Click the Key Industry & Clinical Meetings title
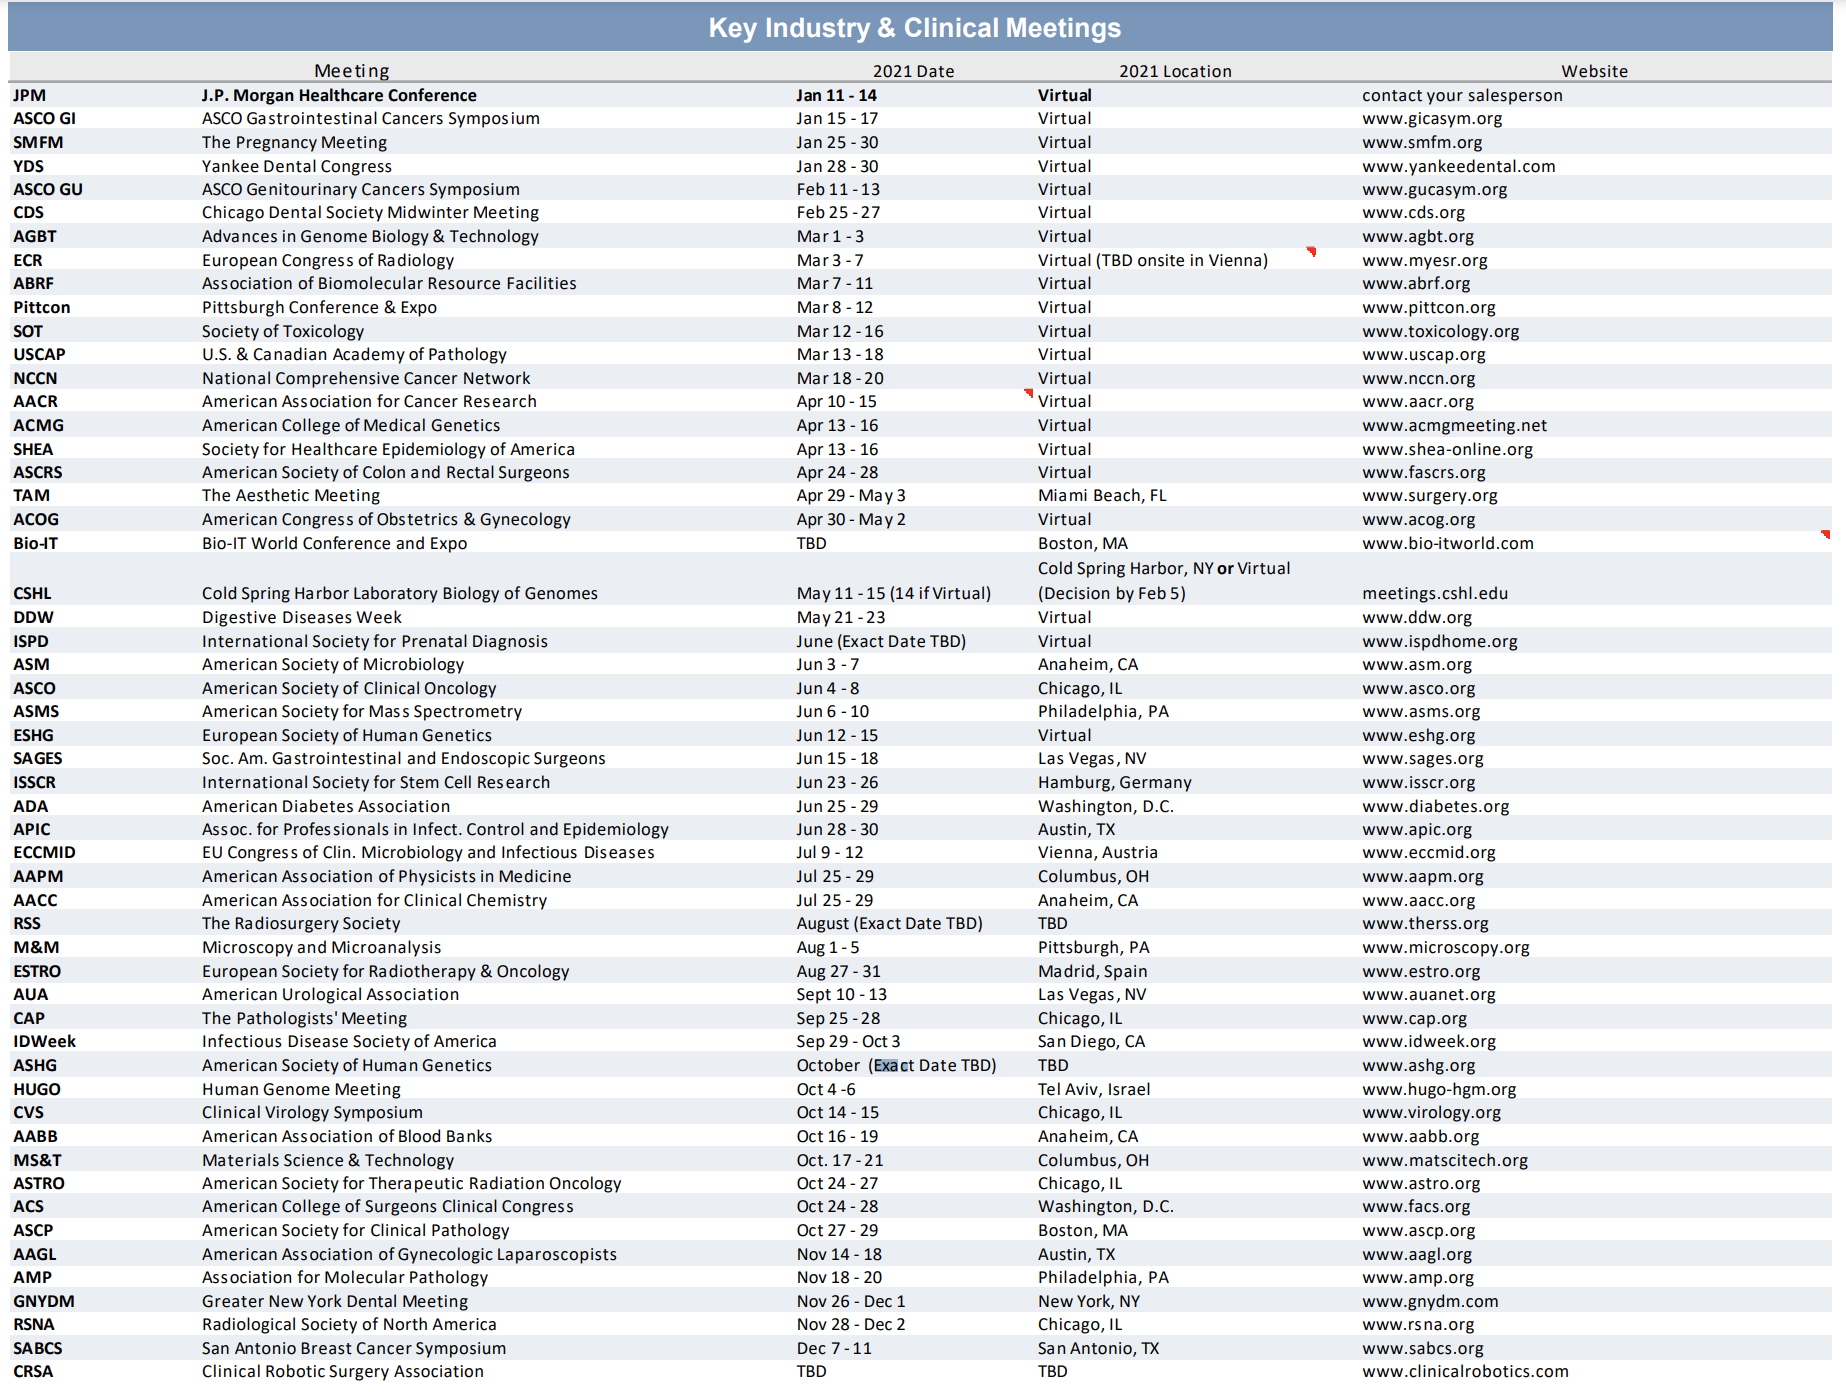 pyautogui.click(x=915, y=28)
